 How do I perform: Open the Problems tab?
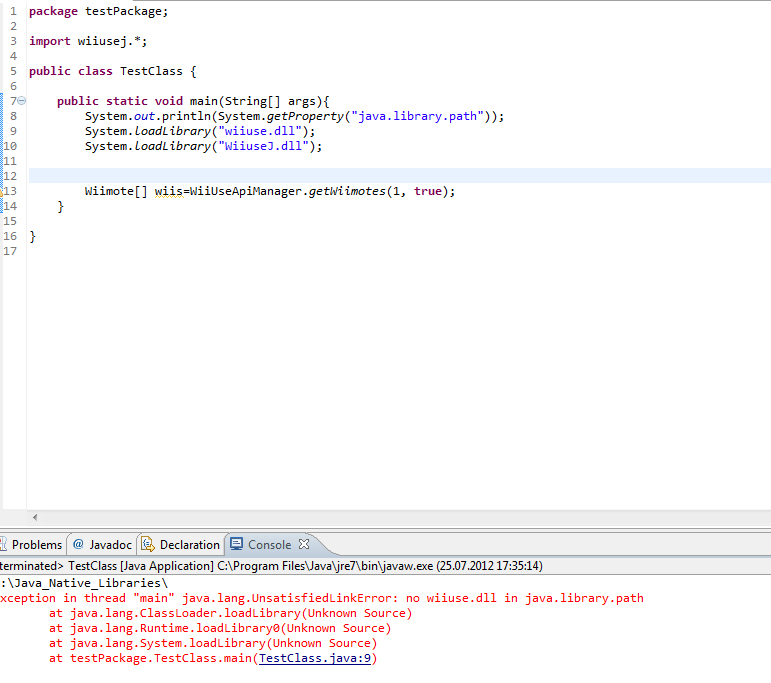click(x=35, y=545)
